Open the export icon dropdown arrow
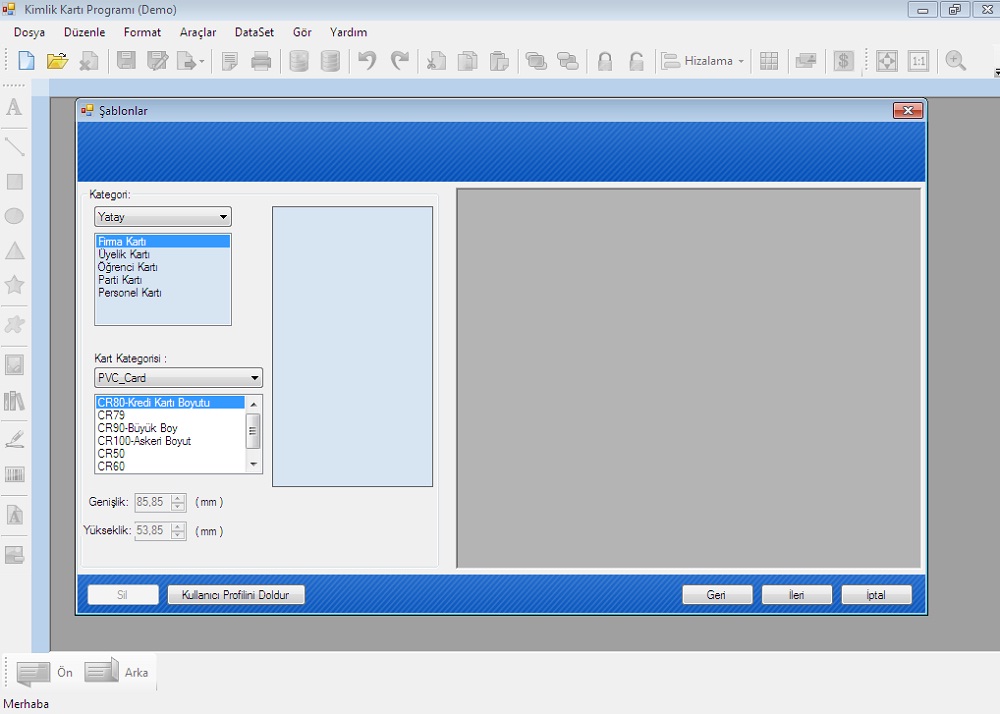The image size is (1000, 714). (202, 62)
